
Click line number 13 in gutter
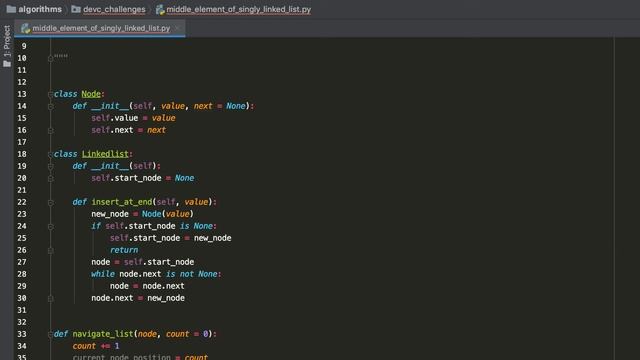(22, 94)
